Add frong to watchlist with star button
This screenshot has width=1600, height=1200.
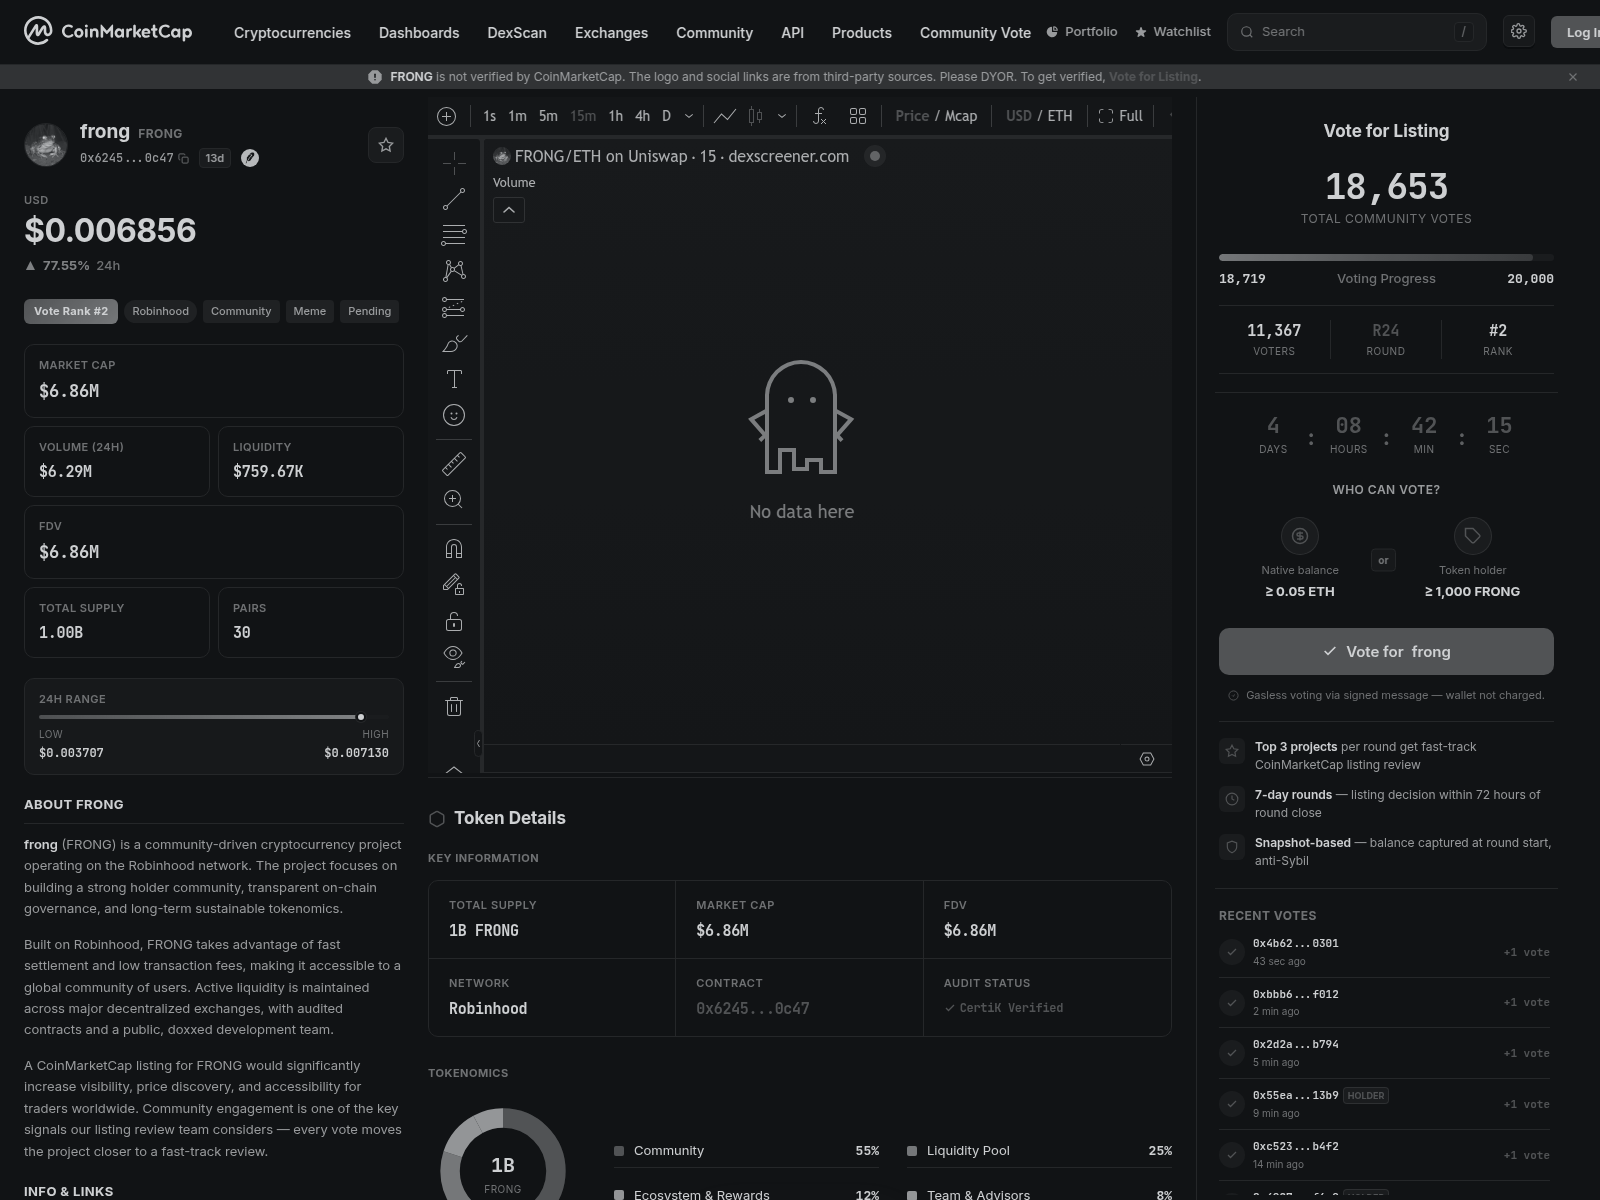386,145
